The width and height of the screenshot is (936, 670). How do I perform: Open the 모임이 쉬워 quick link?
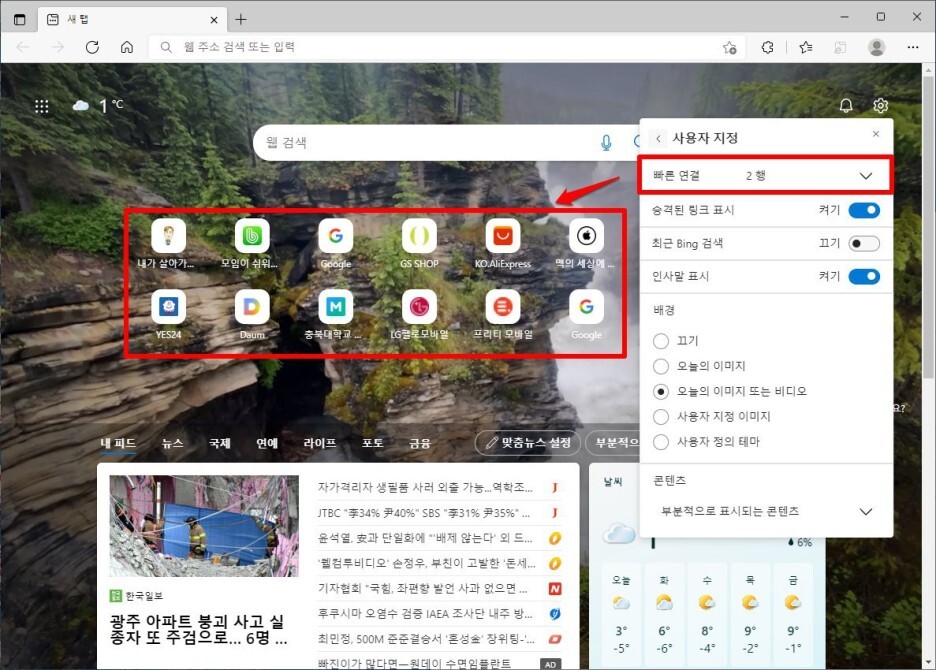tap(252, 244)
